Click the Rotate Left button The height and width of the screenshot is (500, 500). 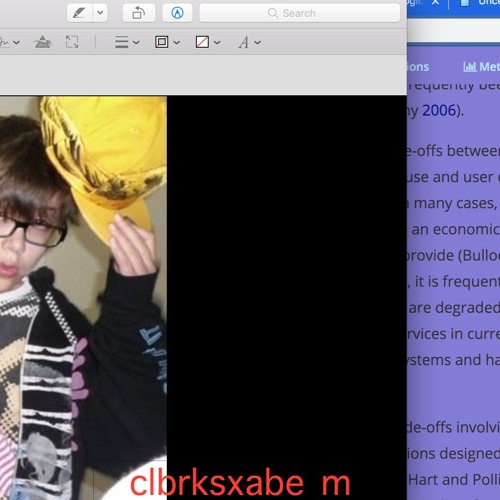139,13
